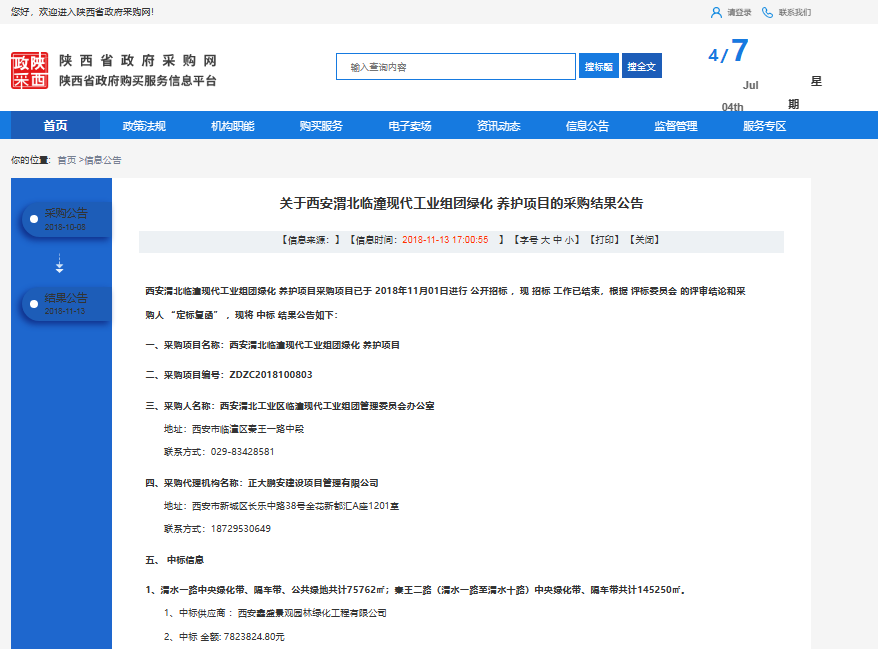
Task: Click the contact us phone icon
Action: pos(767,13)
